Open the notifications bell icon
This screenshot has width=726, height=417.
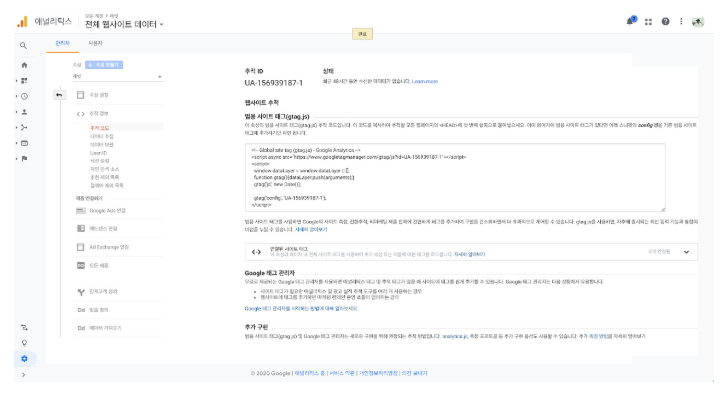(x=631, y=21)
